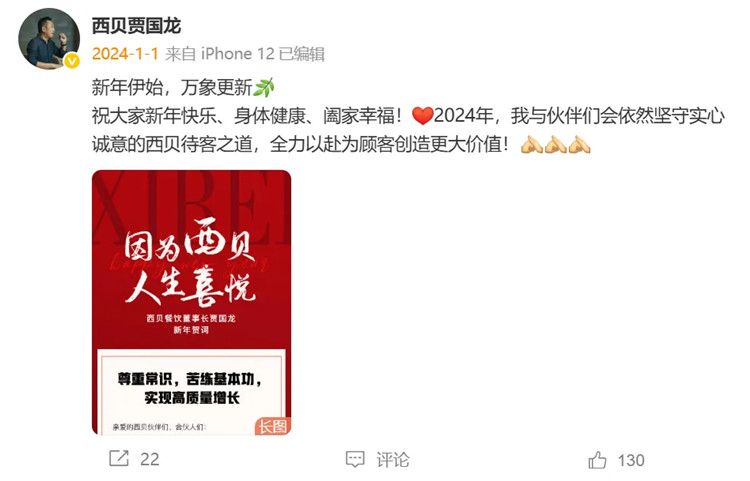Screen dimensions: 750x481
Task: Like the post with thumbs-up icon
Action: click(x=597, y=460)
